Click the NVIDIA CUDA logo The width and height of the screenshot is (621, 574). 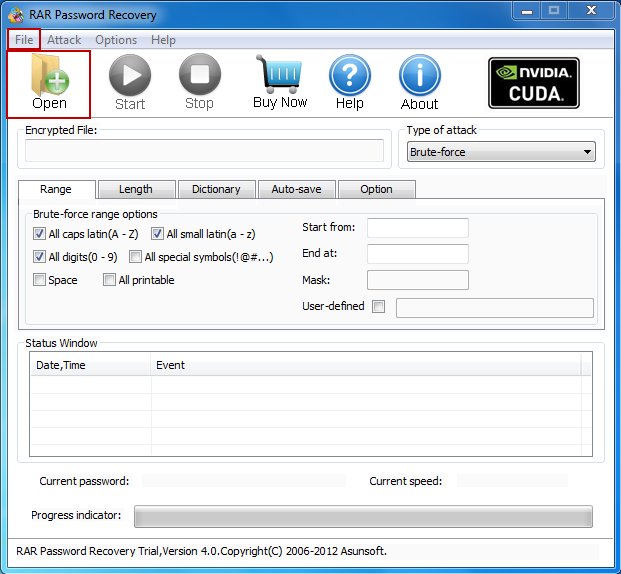pyautogui.click(x=534, y=83)
